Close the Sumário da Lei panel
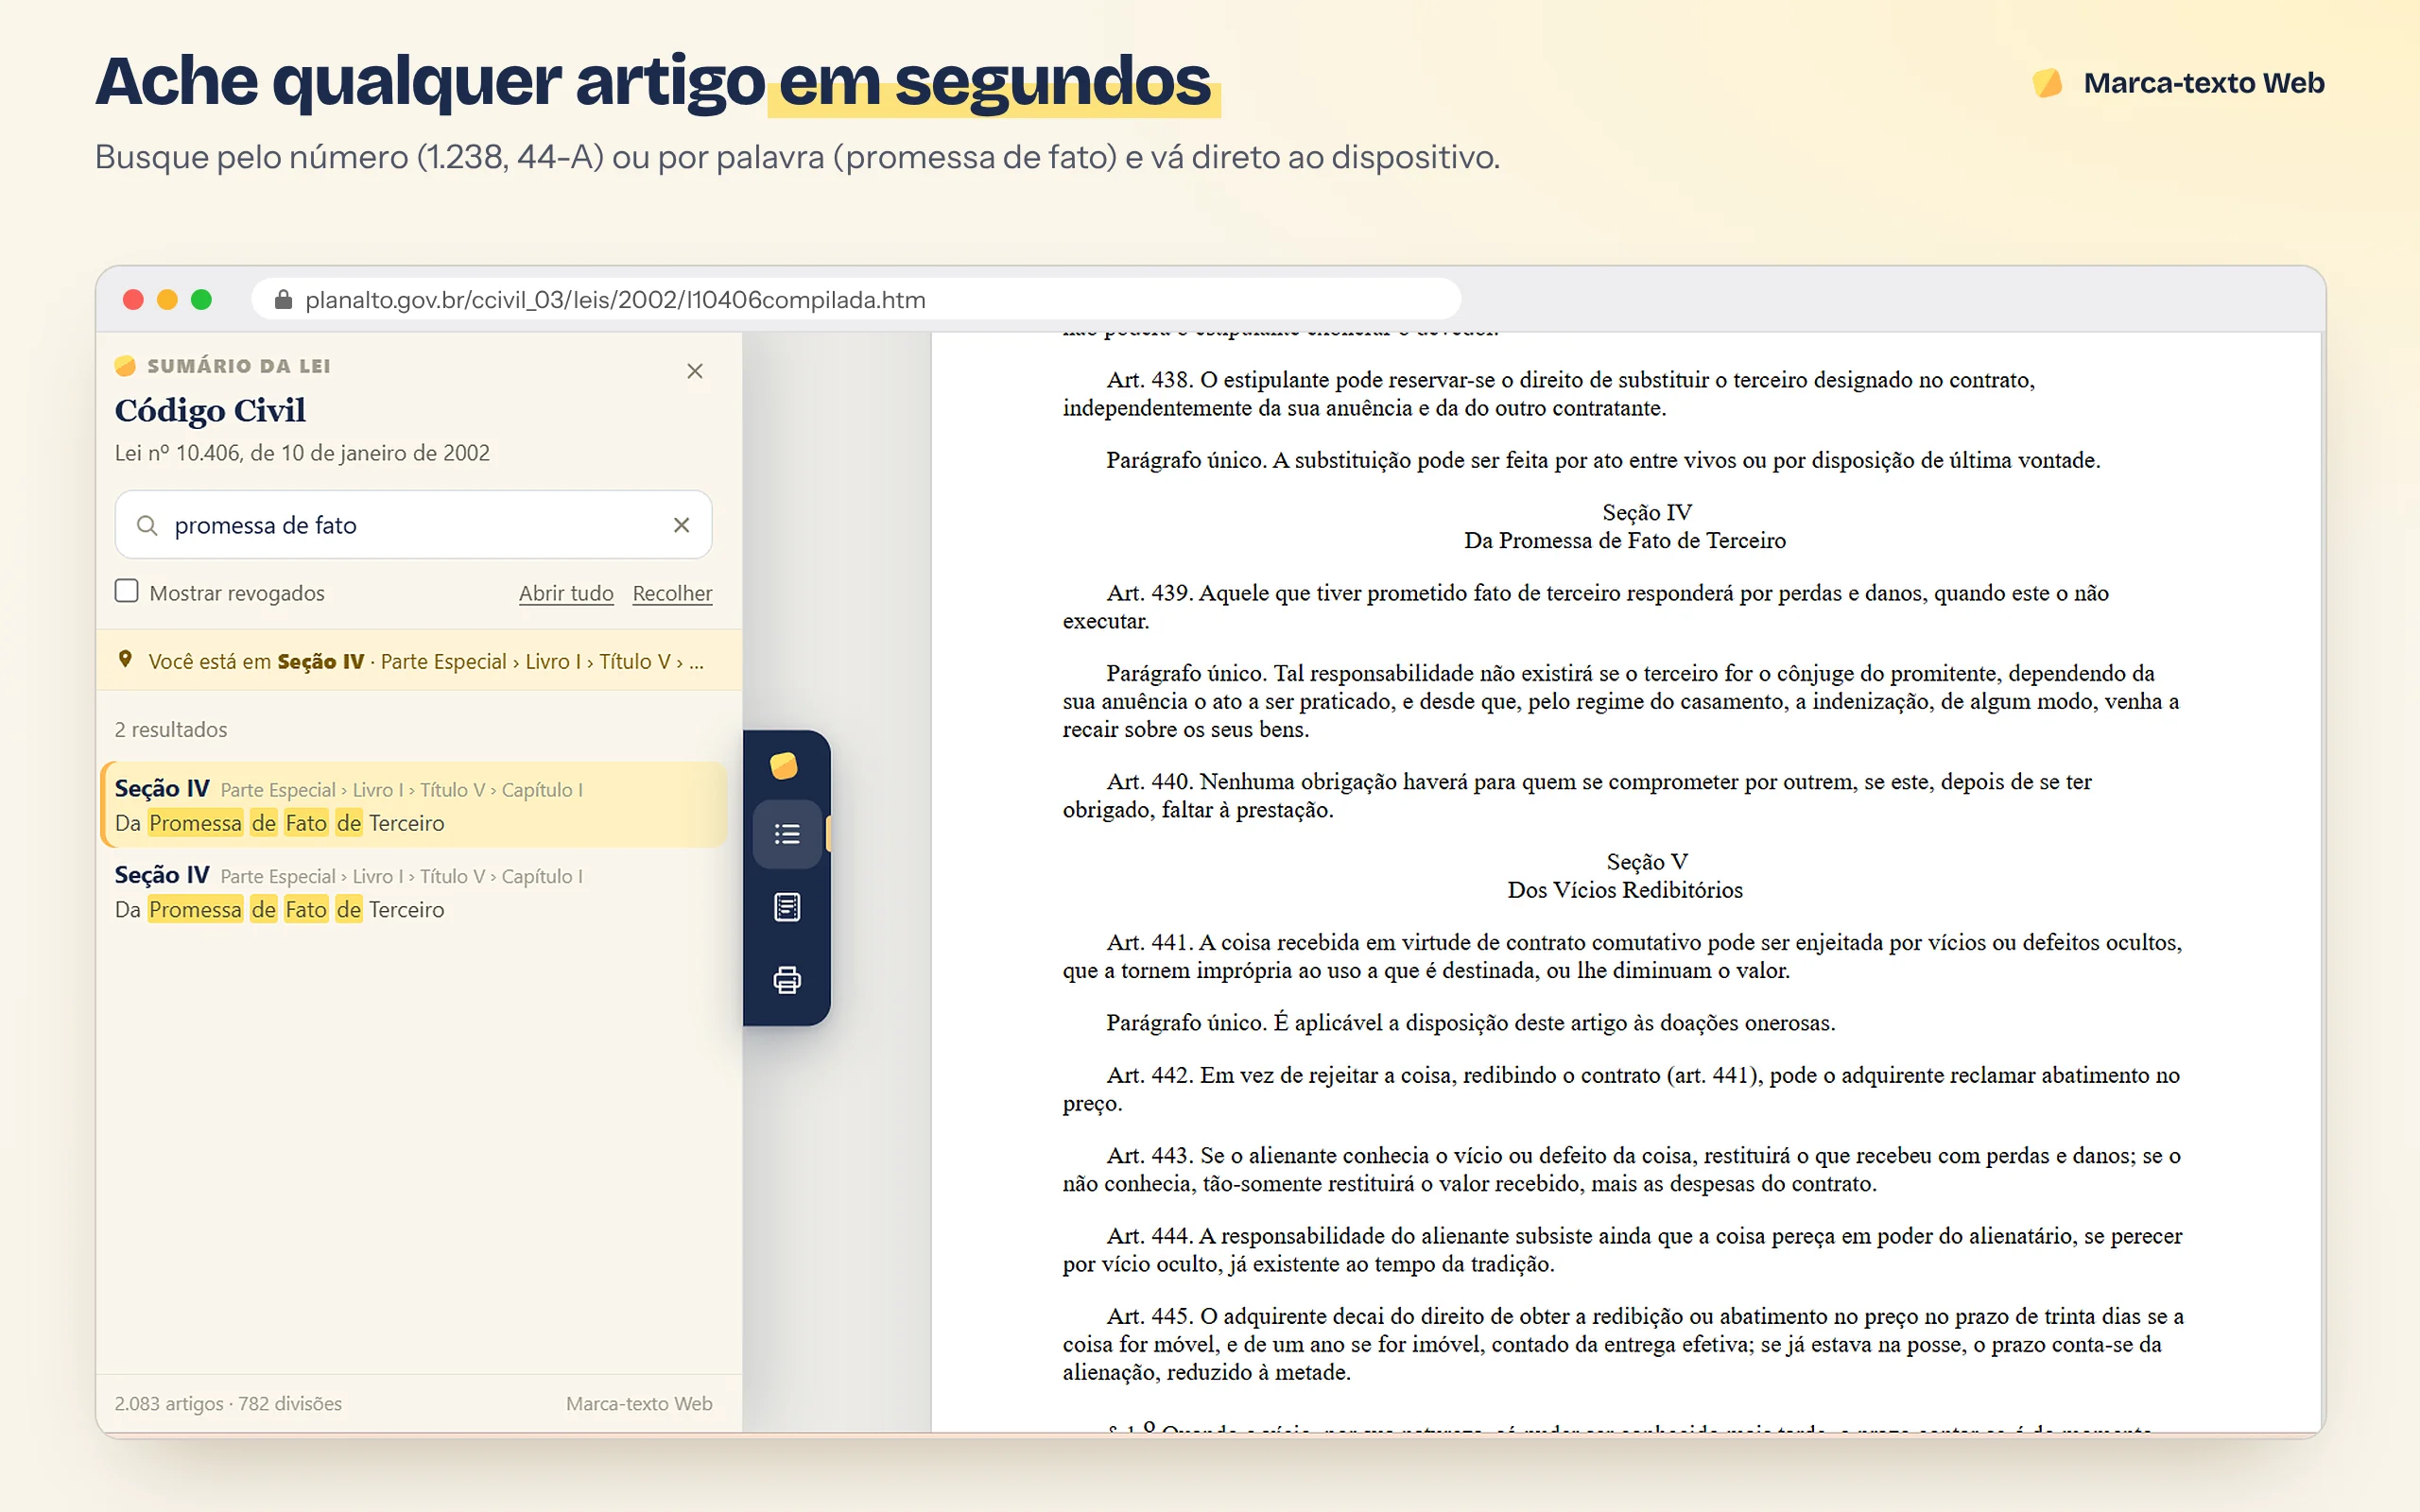The height and width of the screenshot is (1512, 2420). point(695,371)
